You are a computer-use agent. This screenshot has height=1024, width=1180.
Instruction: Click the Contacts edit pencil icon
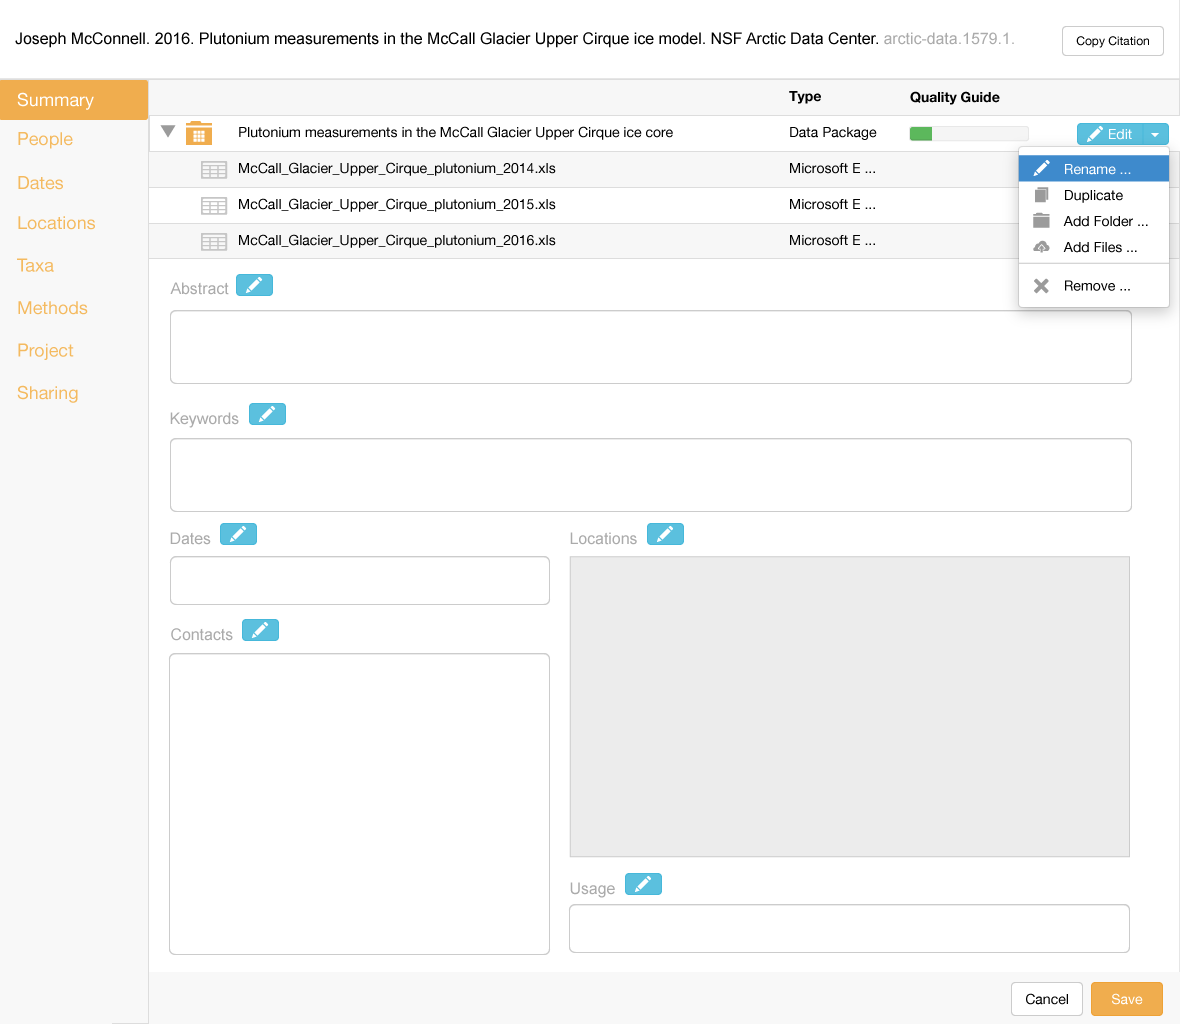click(x=260, y=630)
